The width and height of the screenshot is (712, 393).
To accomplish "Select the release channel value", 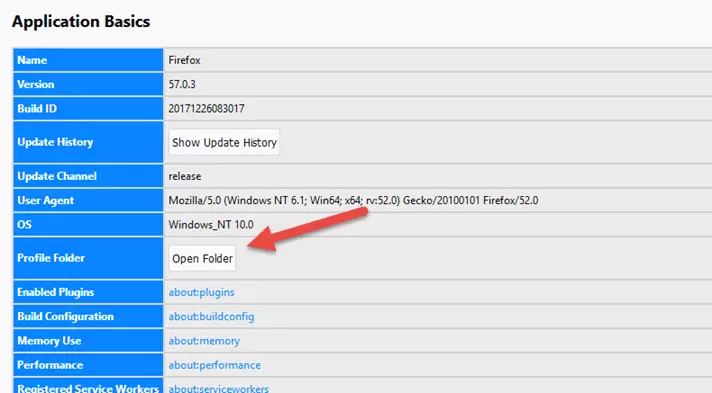I will (x=184, y=176).
